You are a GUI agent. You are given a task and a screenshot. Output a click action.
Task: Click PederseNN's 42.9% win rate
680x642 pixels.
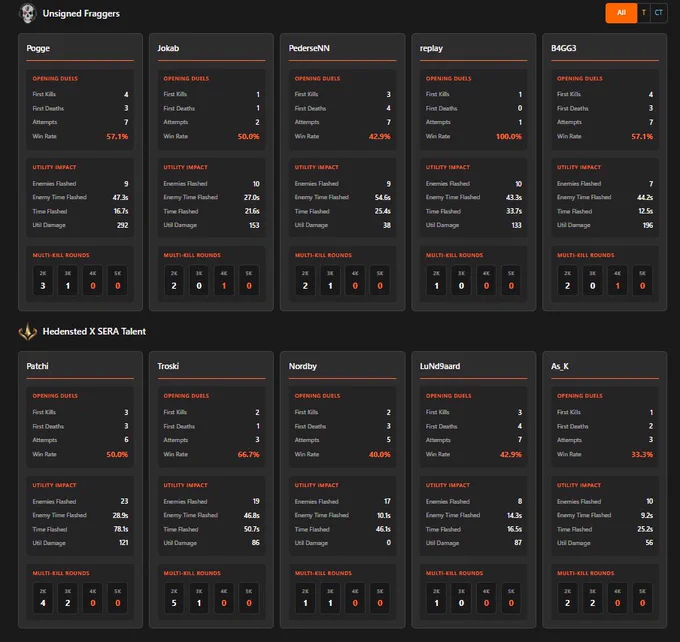(x=379, y=136)
